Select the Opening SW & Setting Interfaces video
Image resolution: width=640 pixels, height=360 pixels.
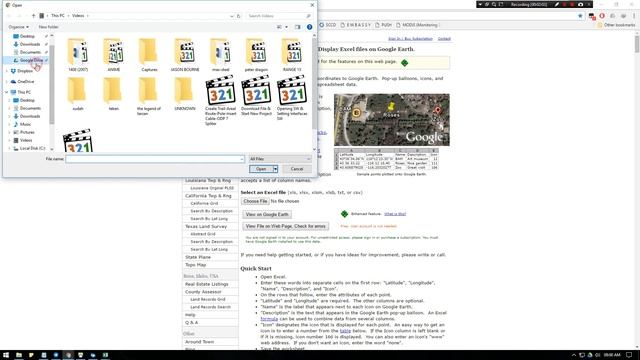click(292, 98)
